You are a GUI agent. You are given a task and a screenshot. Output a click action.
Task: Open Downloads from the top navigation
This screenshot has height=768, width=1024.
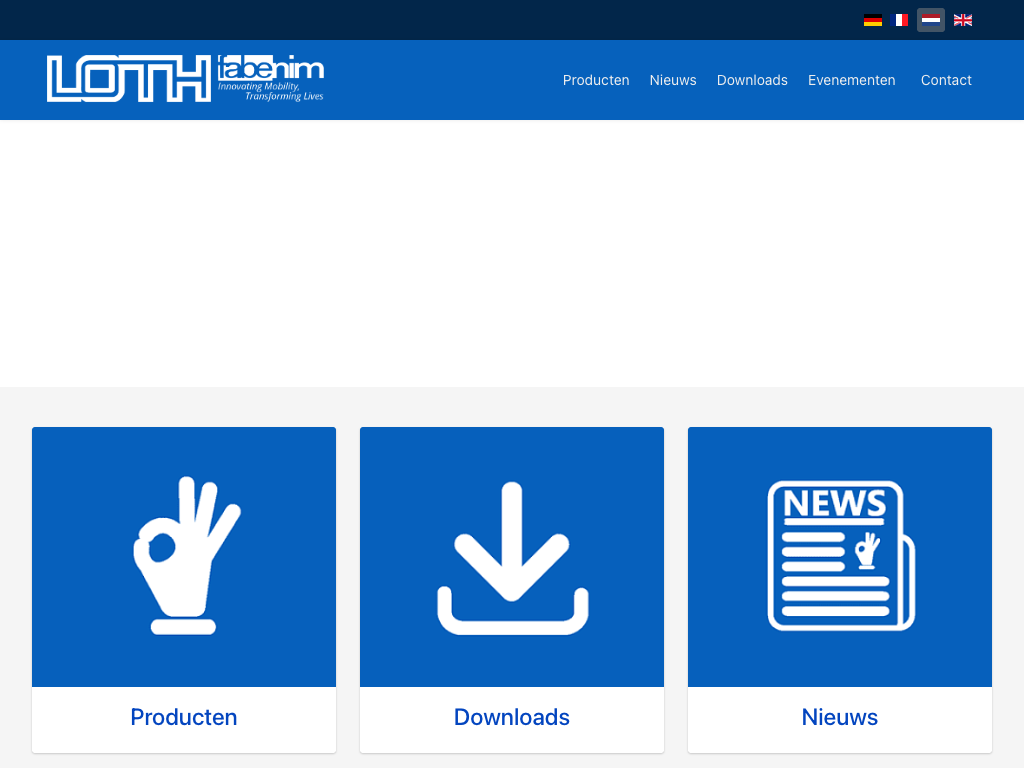(752, 80)
